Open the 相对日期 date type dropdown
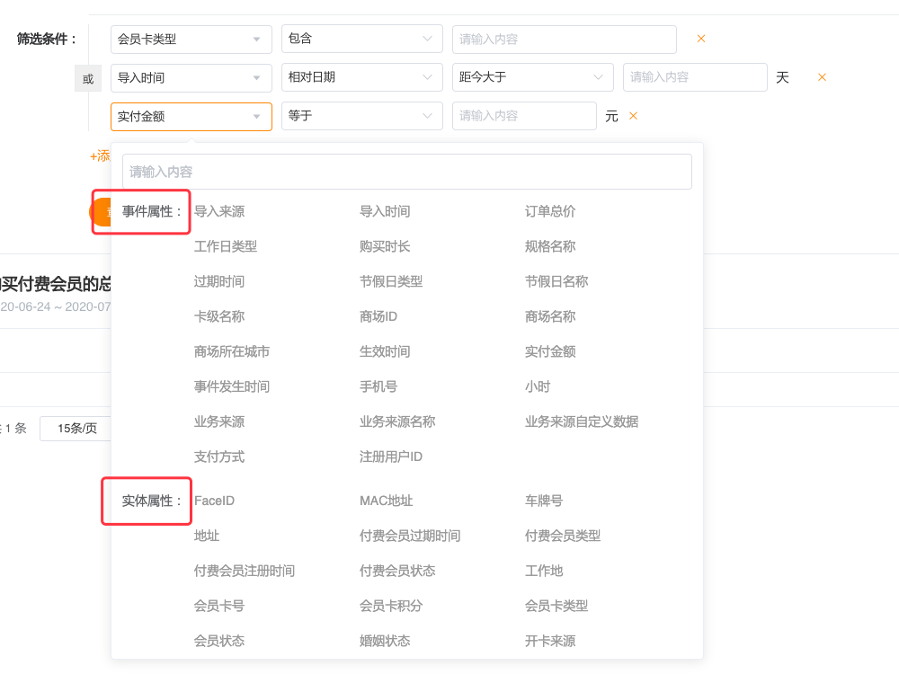Image resolution: width=899 pixels, height=683 pixels. point(361,77)
